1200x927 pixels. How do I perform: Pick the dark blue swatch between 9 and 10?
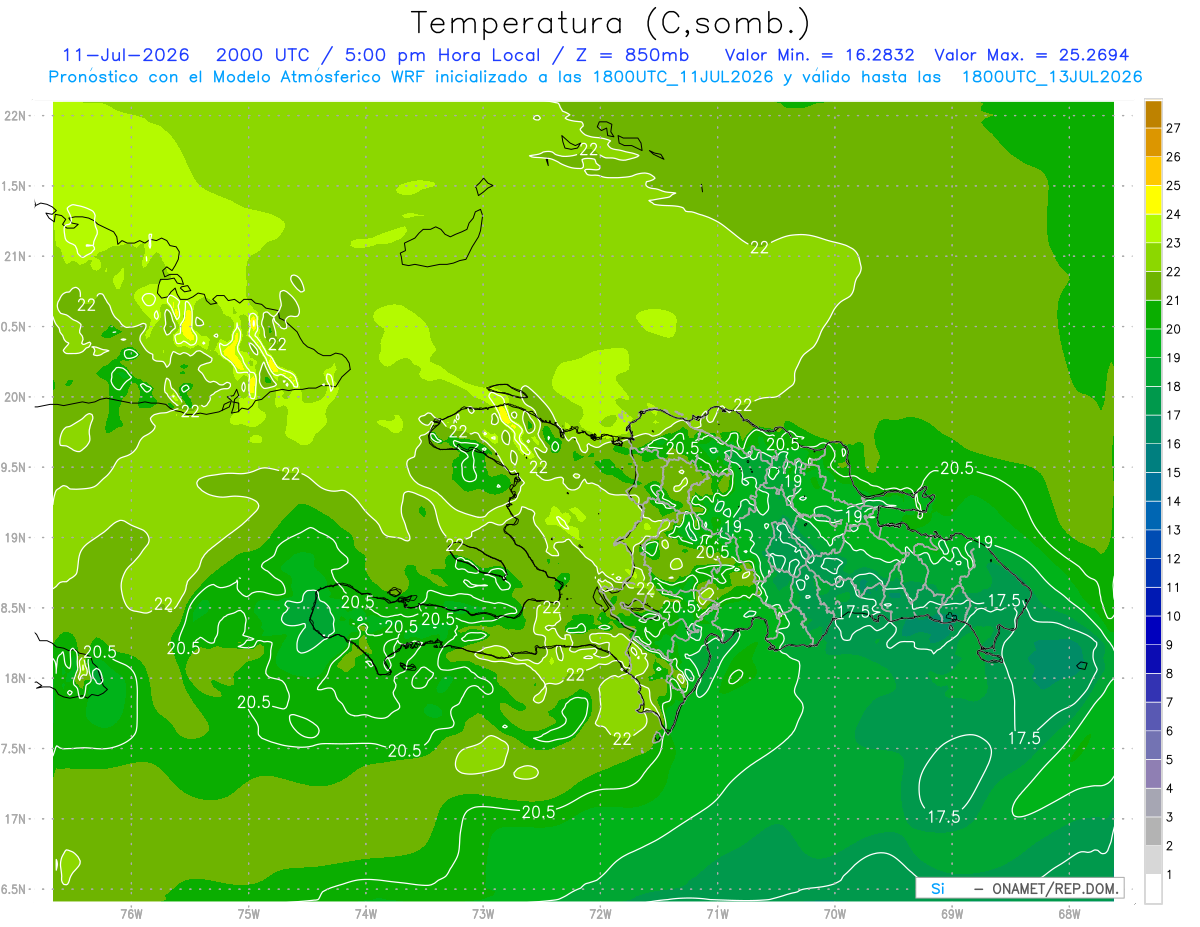1153,631
